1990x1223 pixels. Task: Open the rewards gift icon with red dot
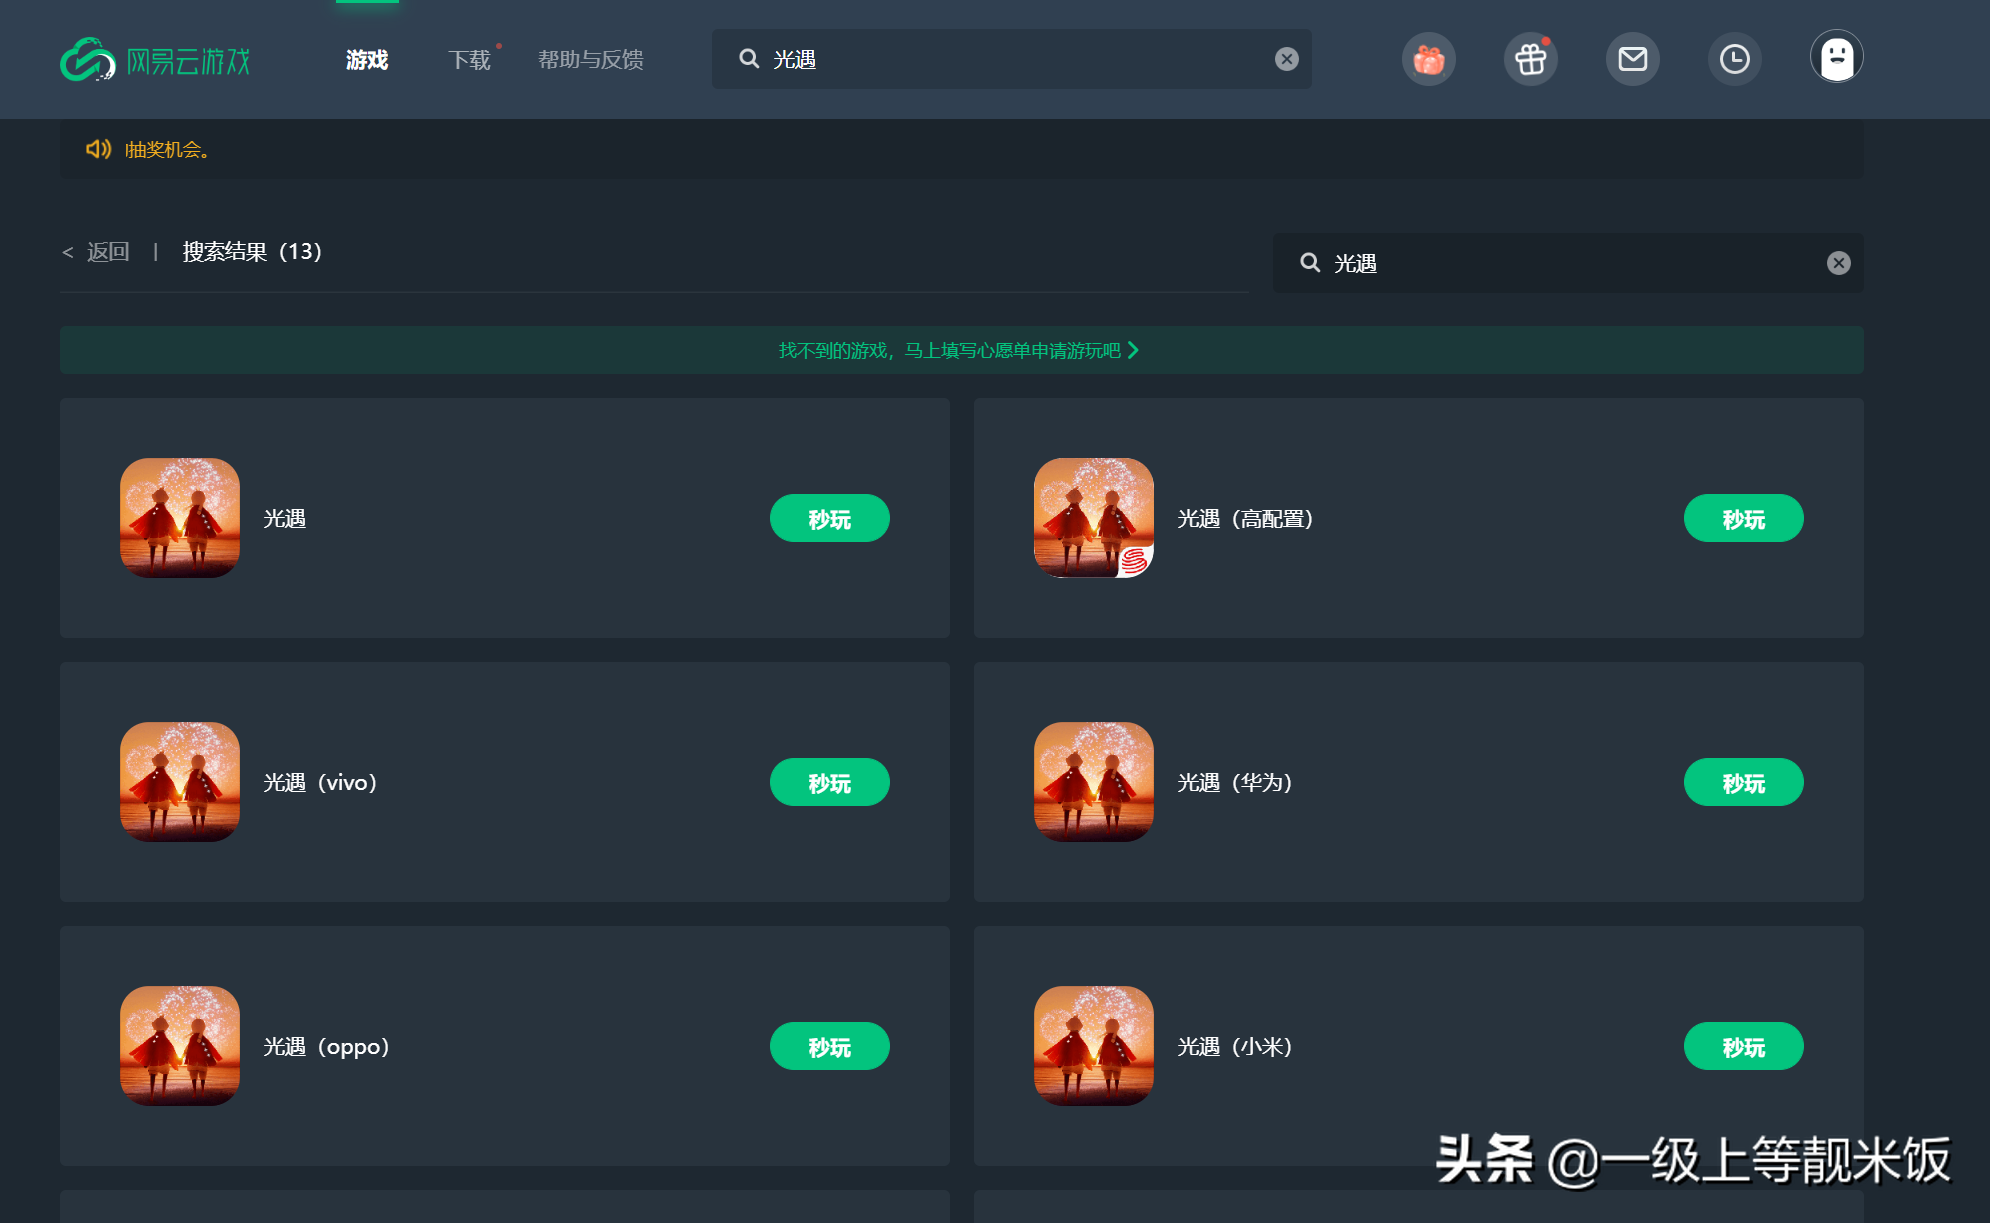point(1530,60)
